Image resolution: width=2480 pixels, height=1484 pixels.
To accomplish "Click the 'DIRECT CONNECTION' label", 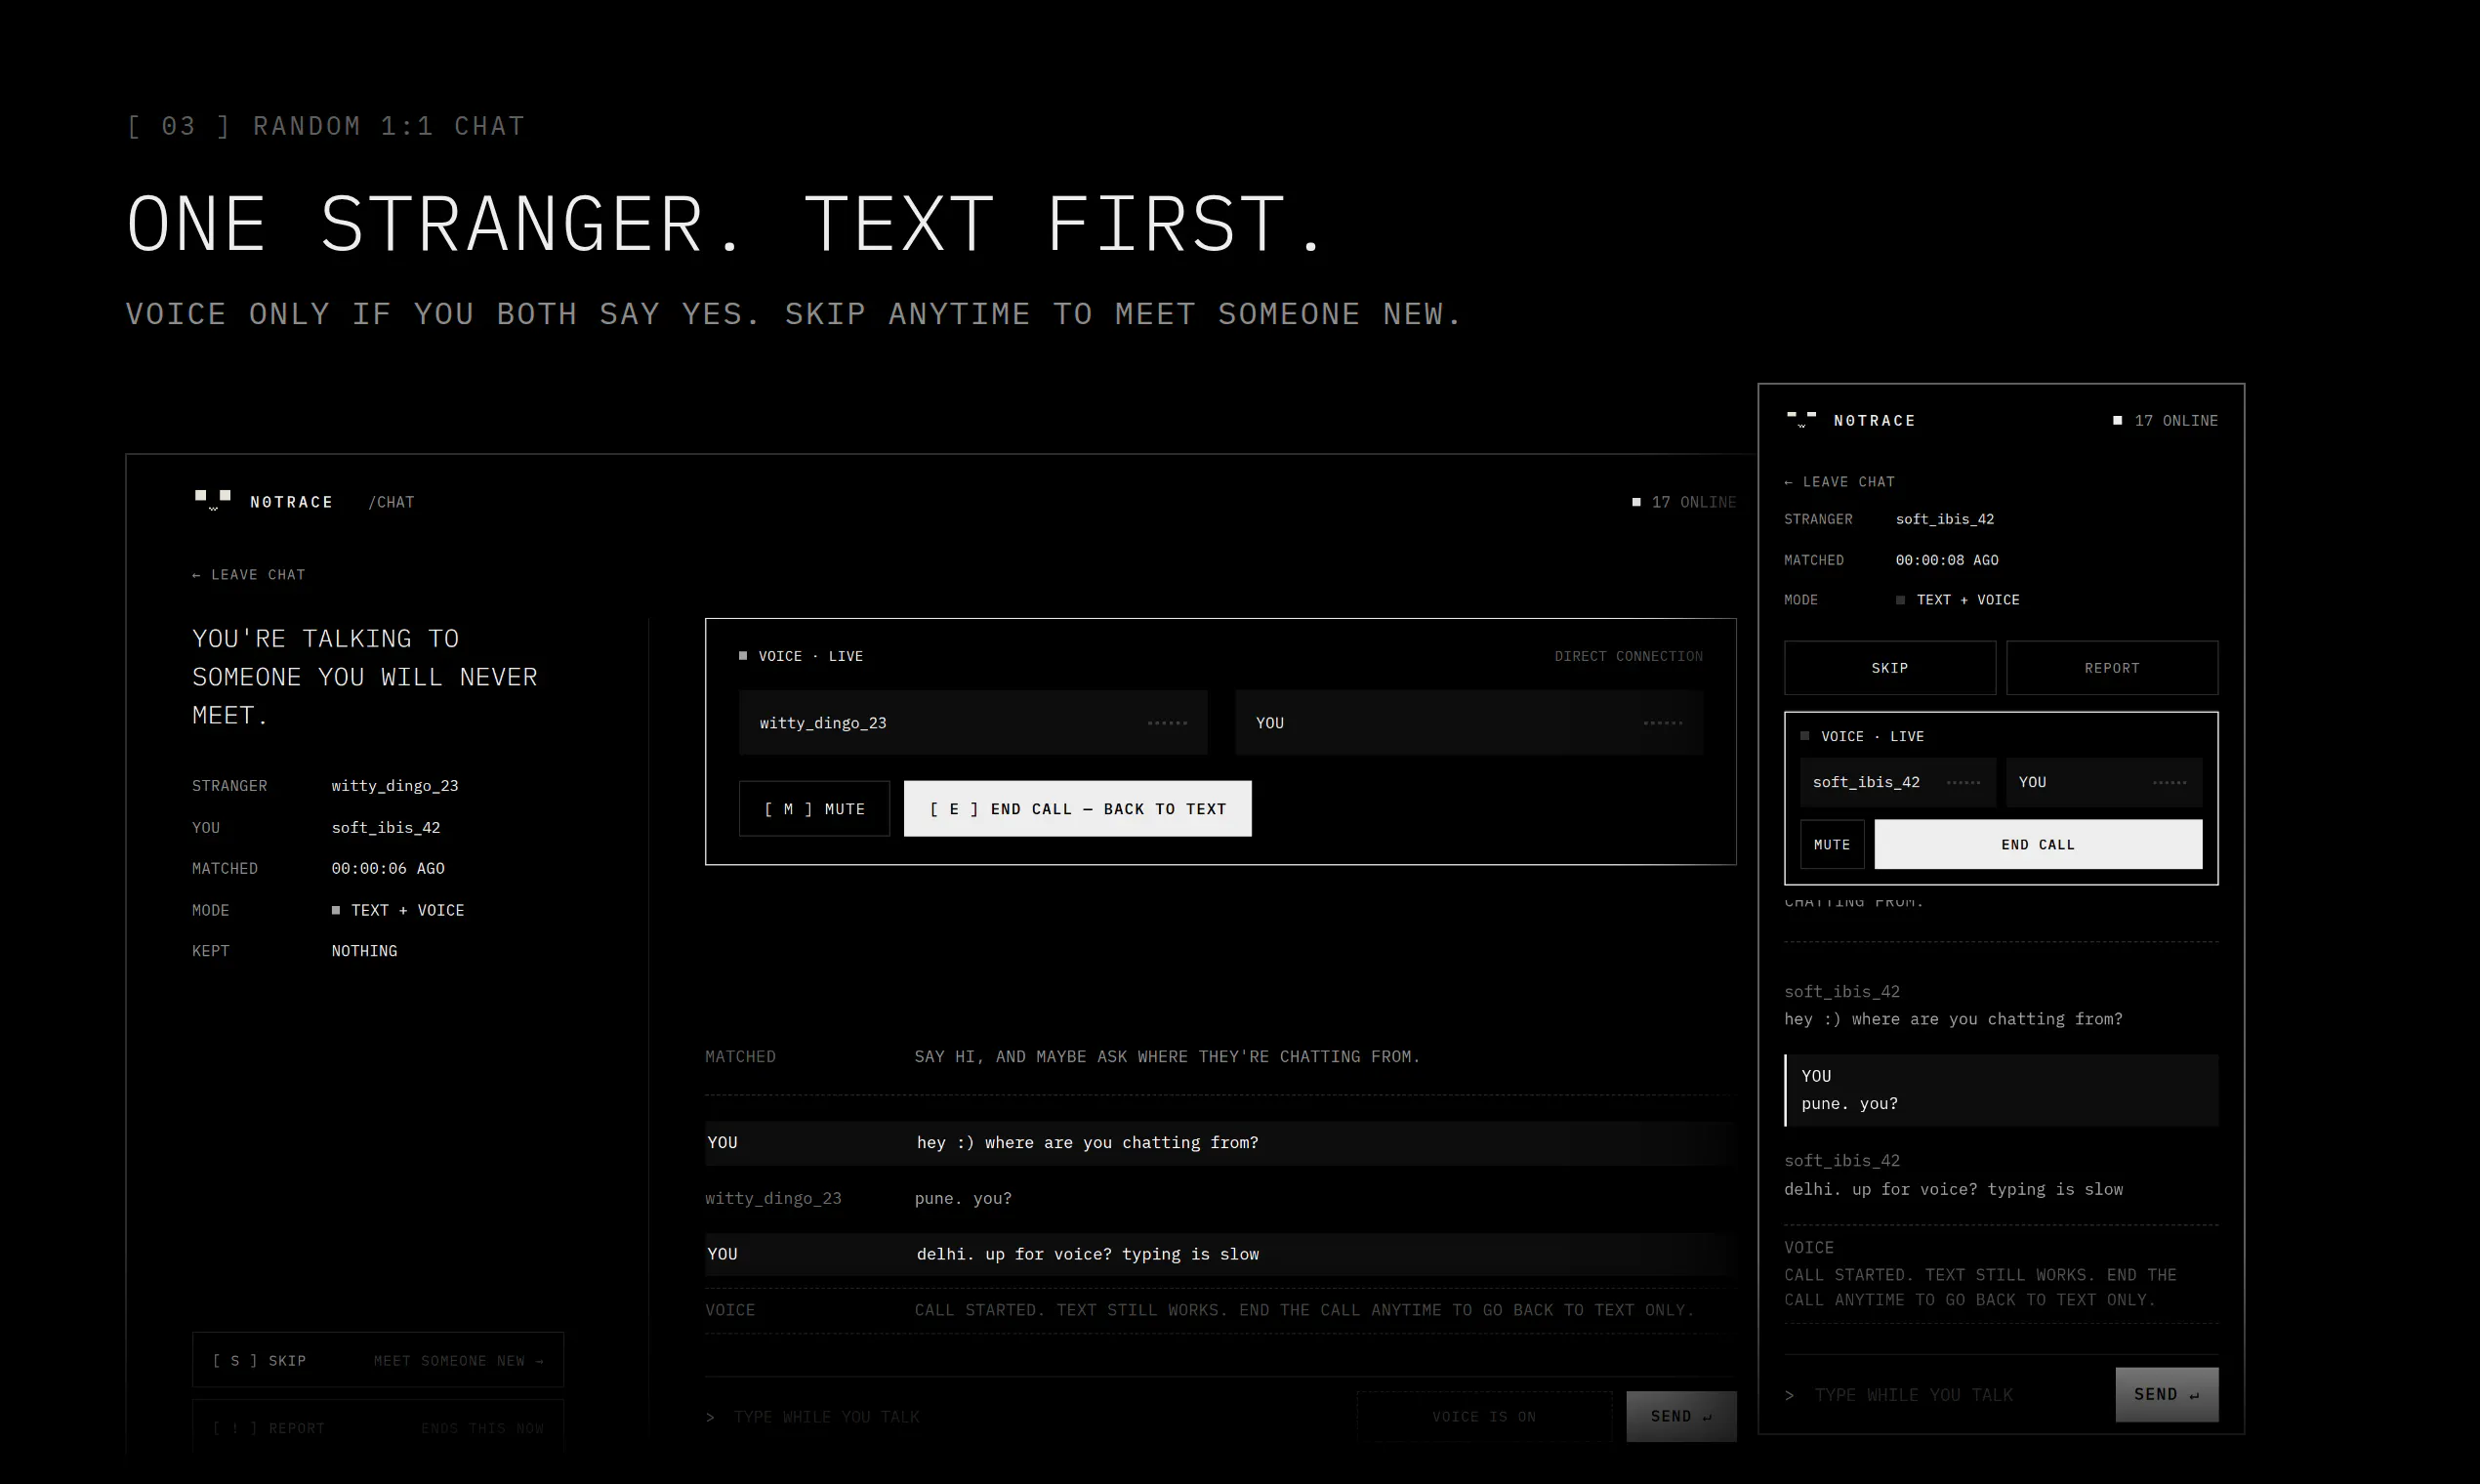I will (1628, 656).
